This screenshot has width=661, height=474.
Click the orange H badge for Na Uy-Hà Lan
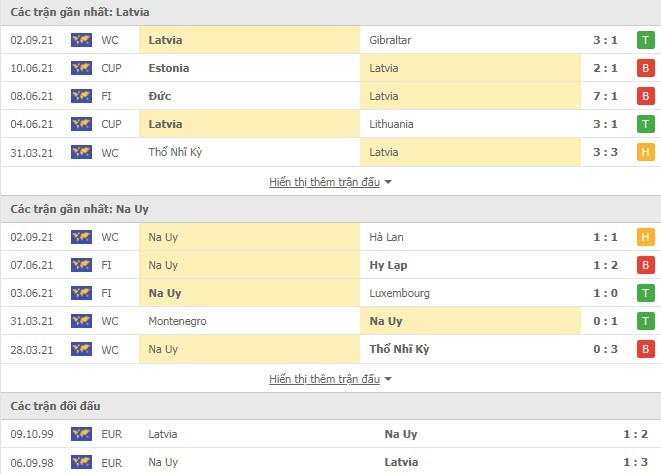645,237
